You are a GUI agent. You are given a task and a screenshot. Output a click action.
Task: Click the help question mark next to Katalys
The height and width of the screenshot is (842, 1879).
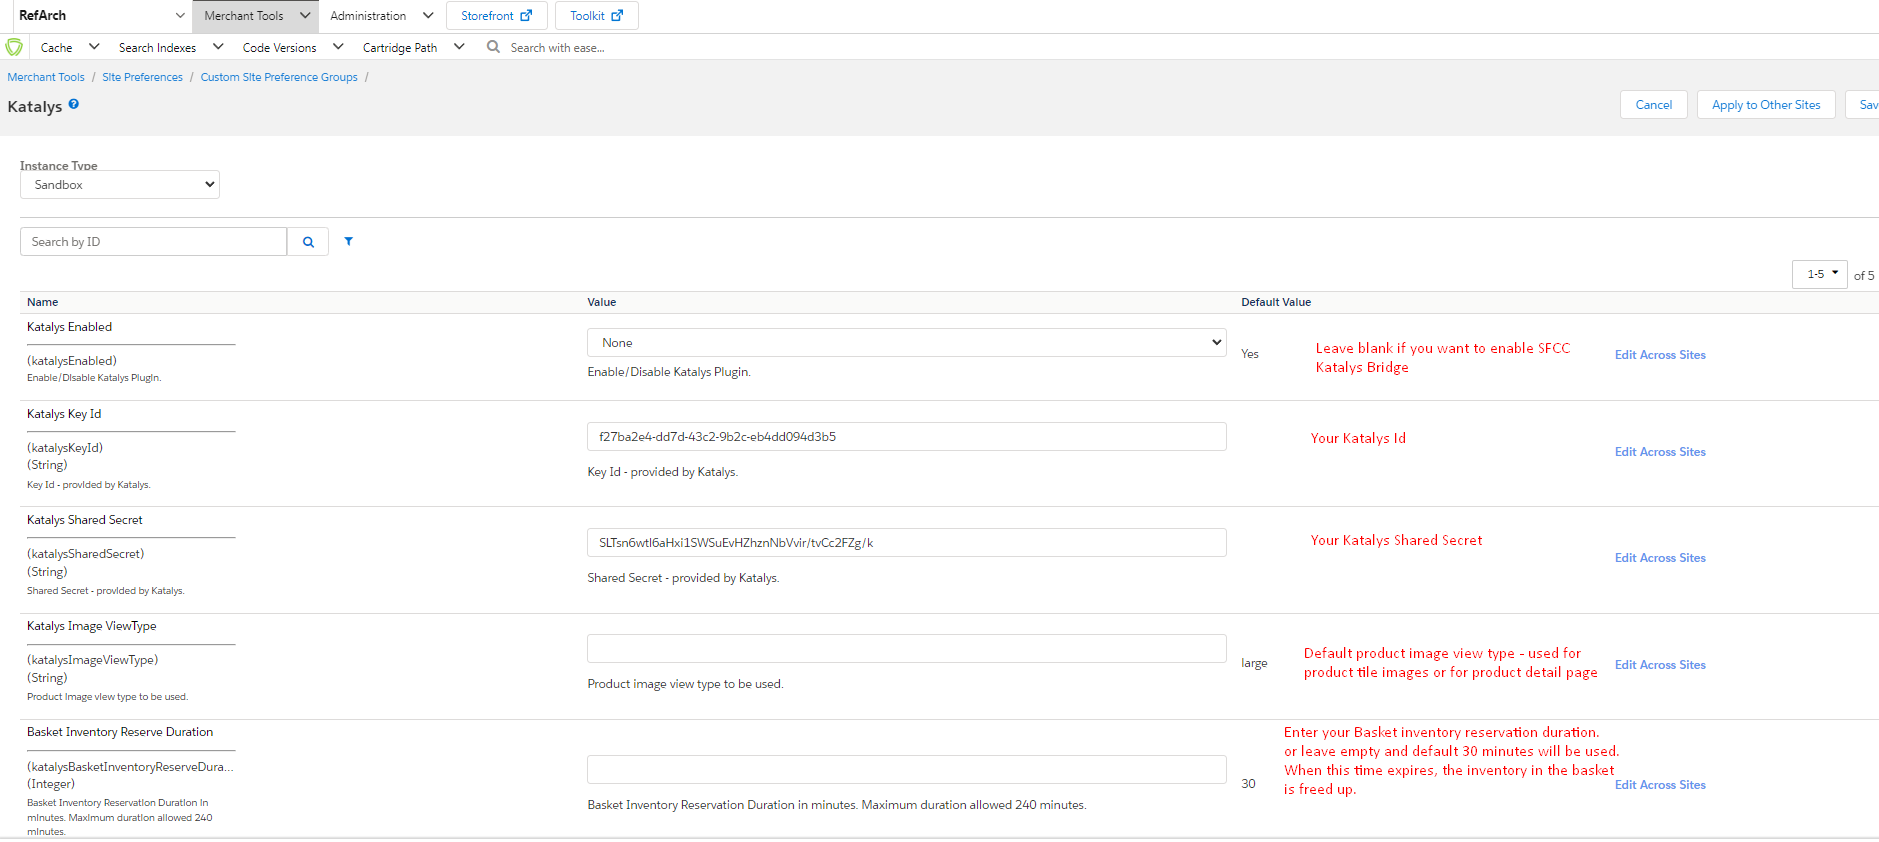74,104
